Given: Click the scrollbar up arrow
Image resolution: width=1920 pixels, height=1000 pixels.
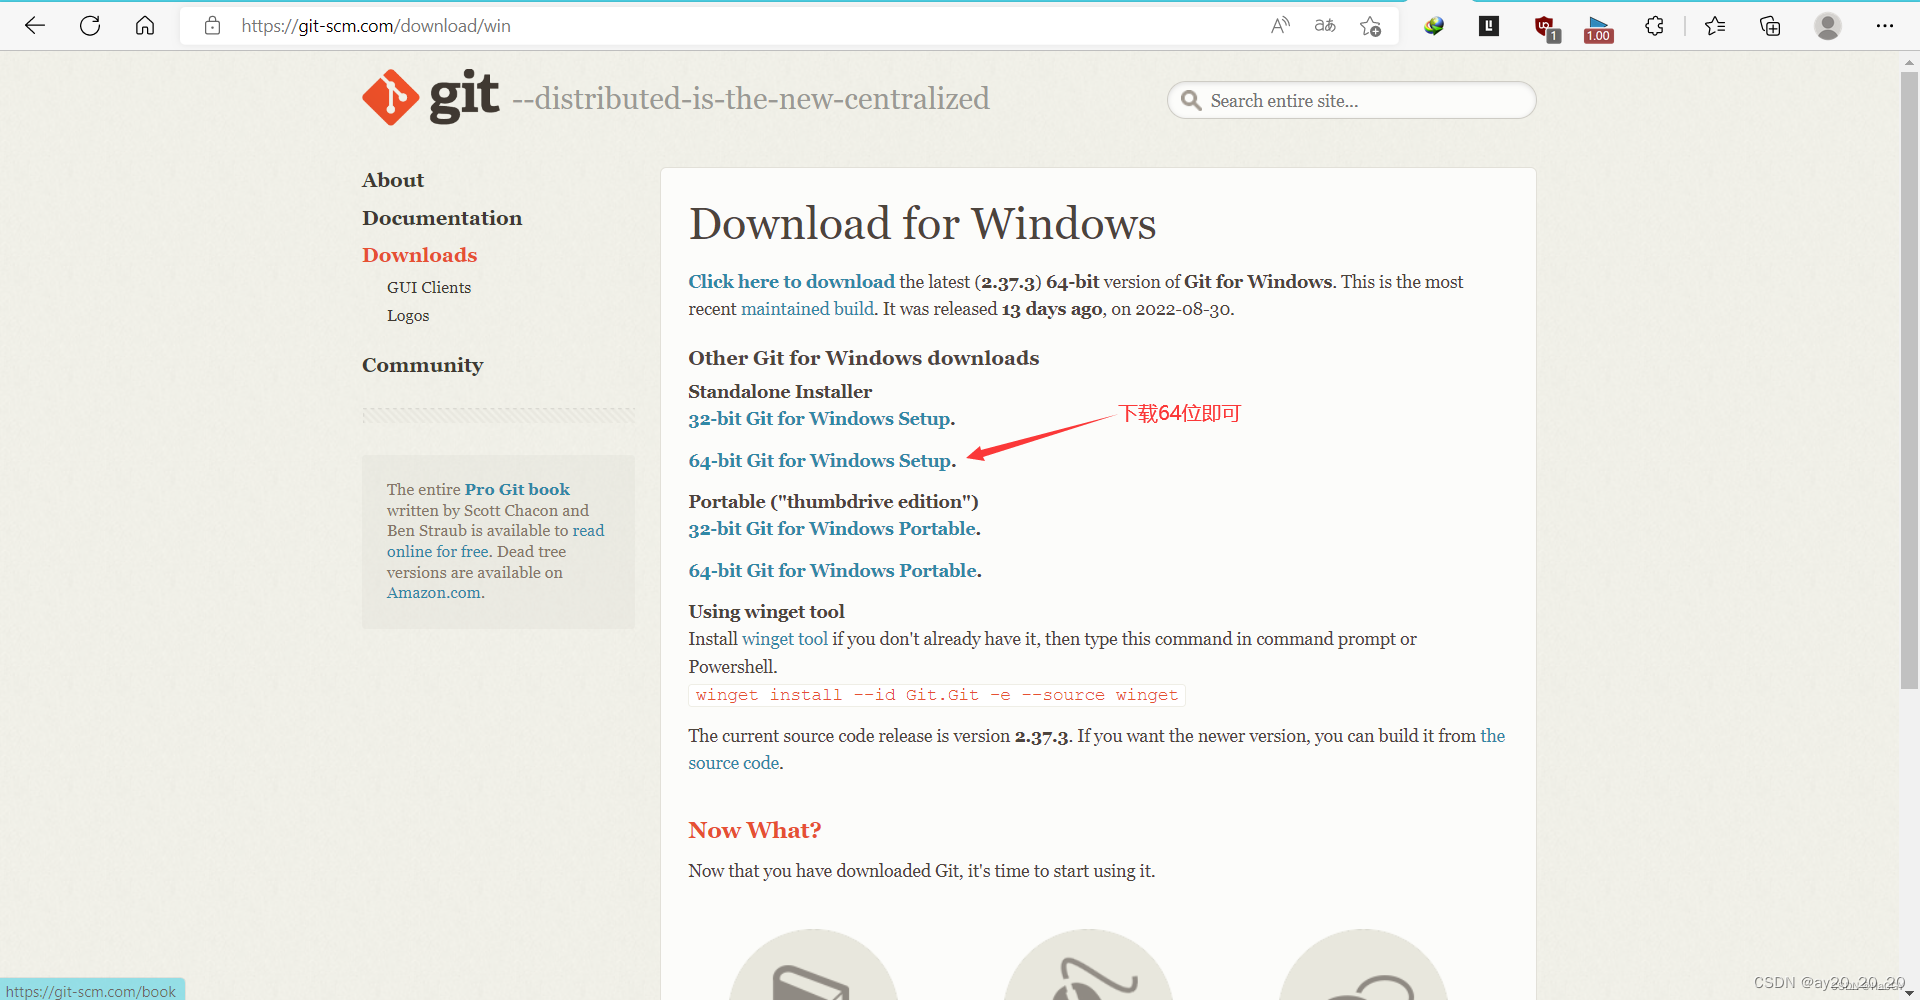Looking at the screenshot, I should [1909, 62].
